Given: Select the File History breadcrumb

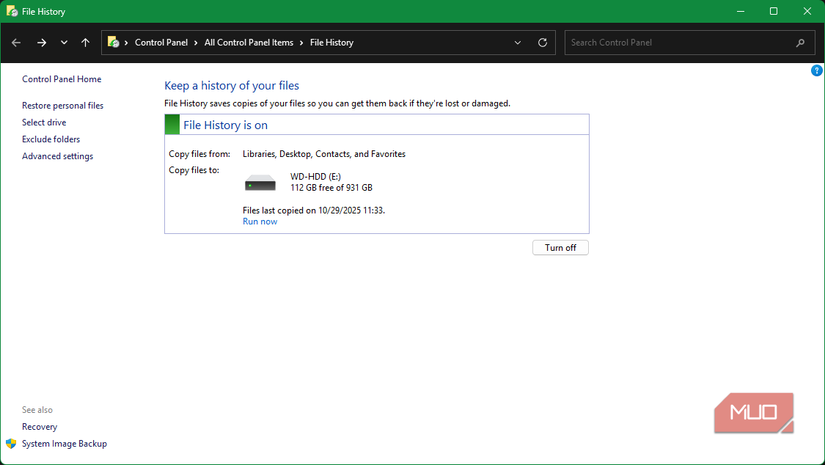Looking at the screenshot, I should 331,43.
